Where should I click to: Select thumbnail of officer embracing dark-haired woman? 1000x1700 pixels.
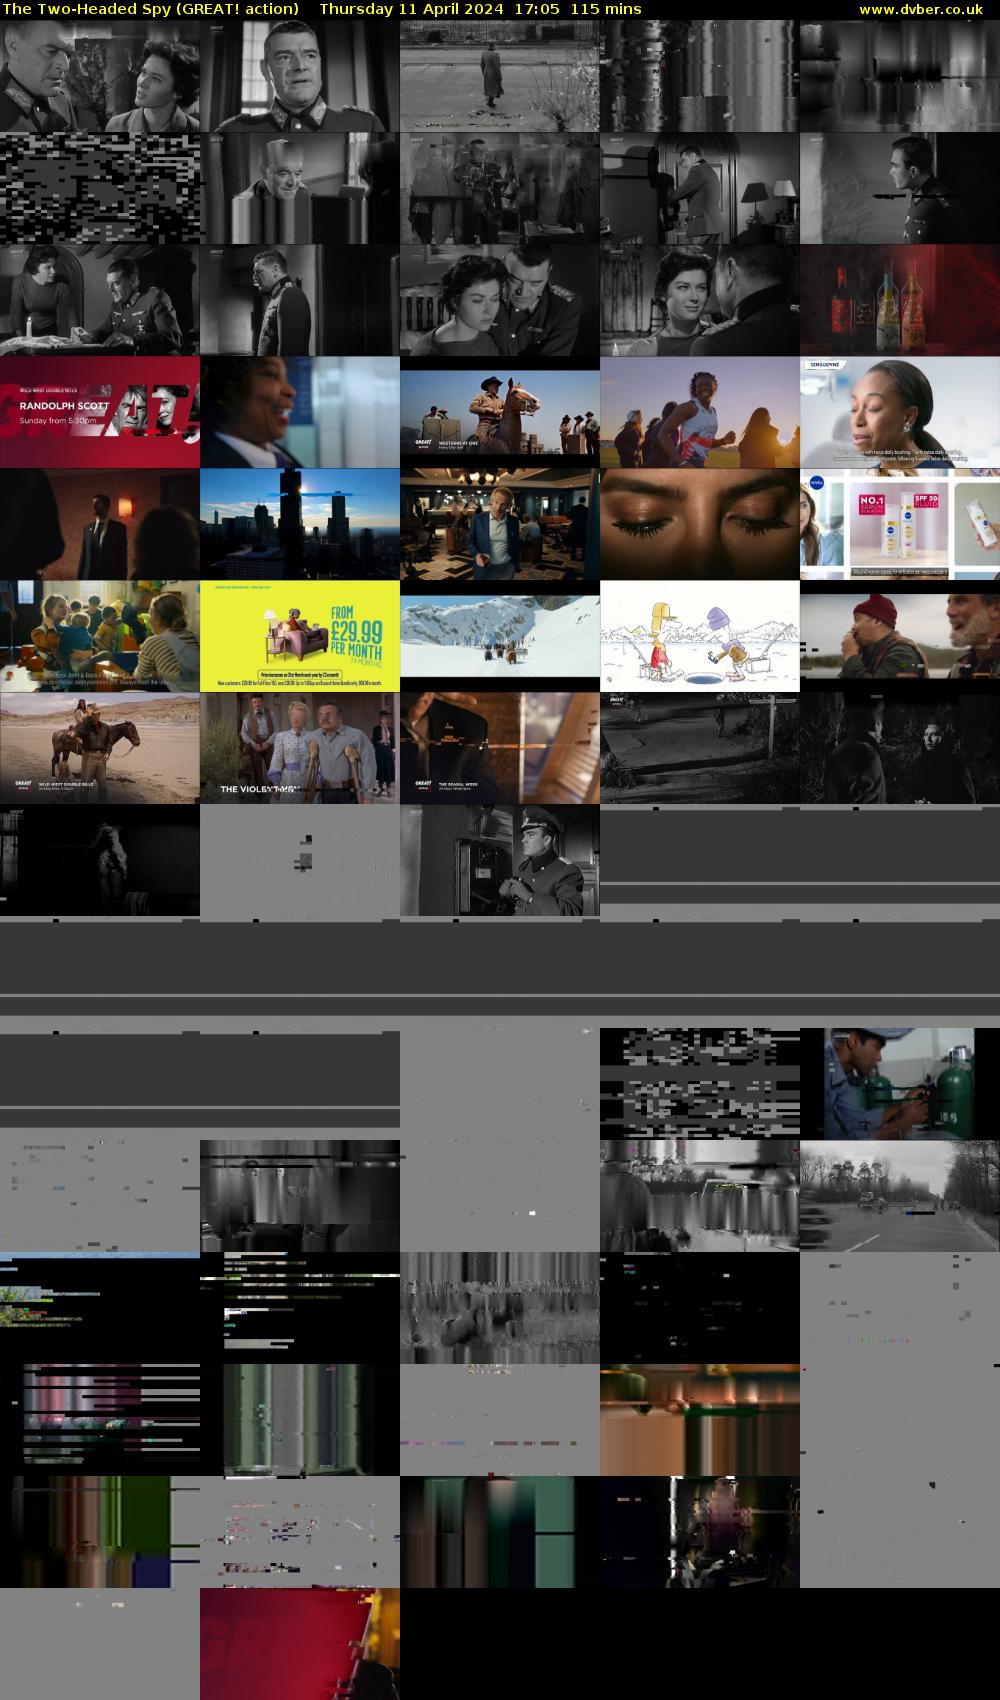[x=500, y=300]
